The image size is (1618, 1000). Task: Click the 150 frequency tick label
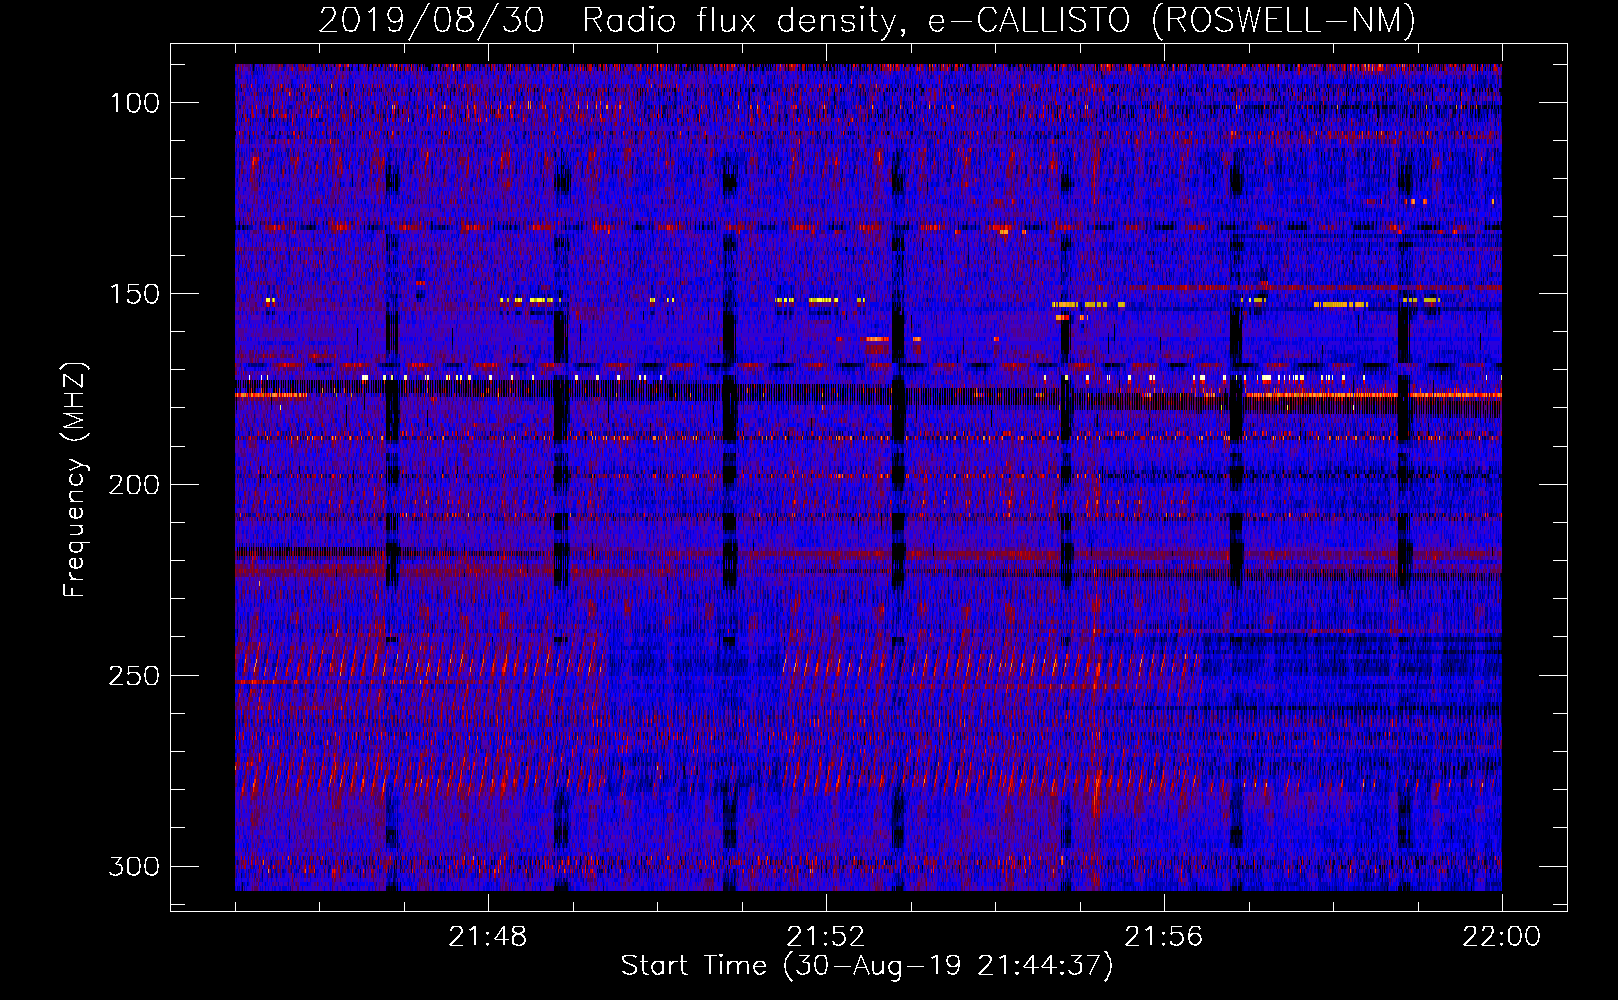(134, 294)
